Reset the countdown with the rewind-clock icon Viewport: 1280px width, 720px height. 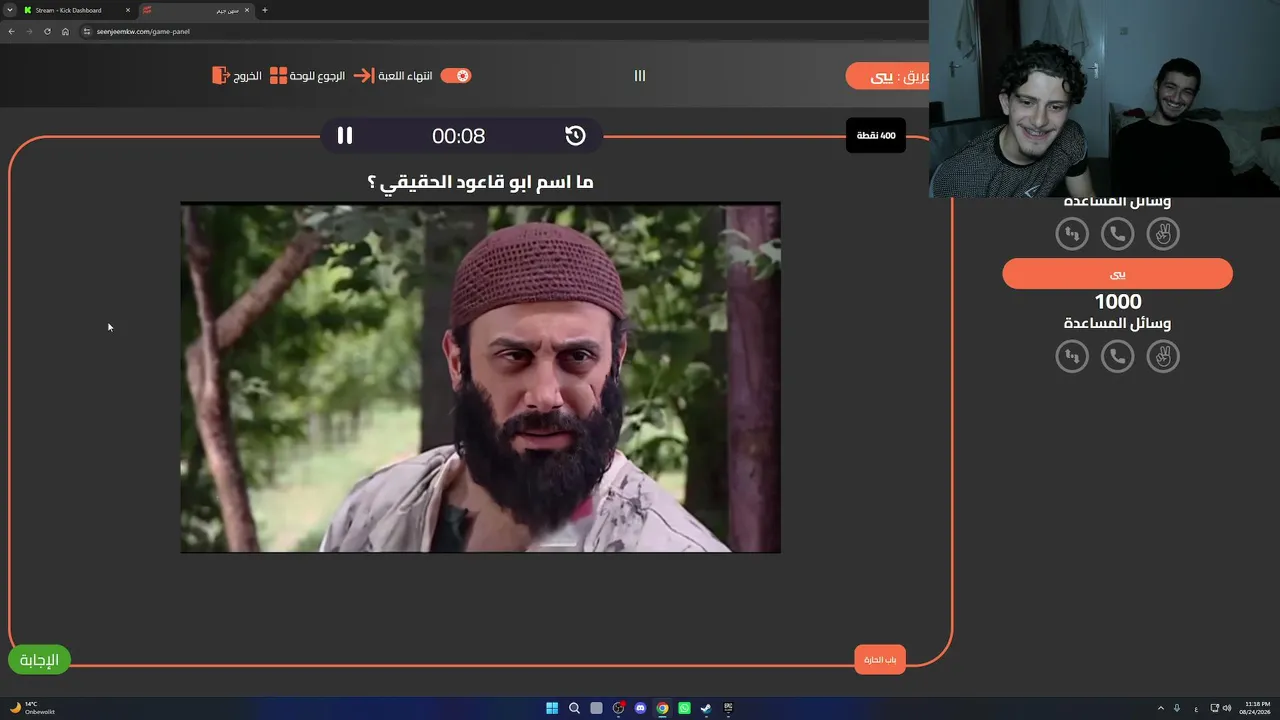(575, 135)
